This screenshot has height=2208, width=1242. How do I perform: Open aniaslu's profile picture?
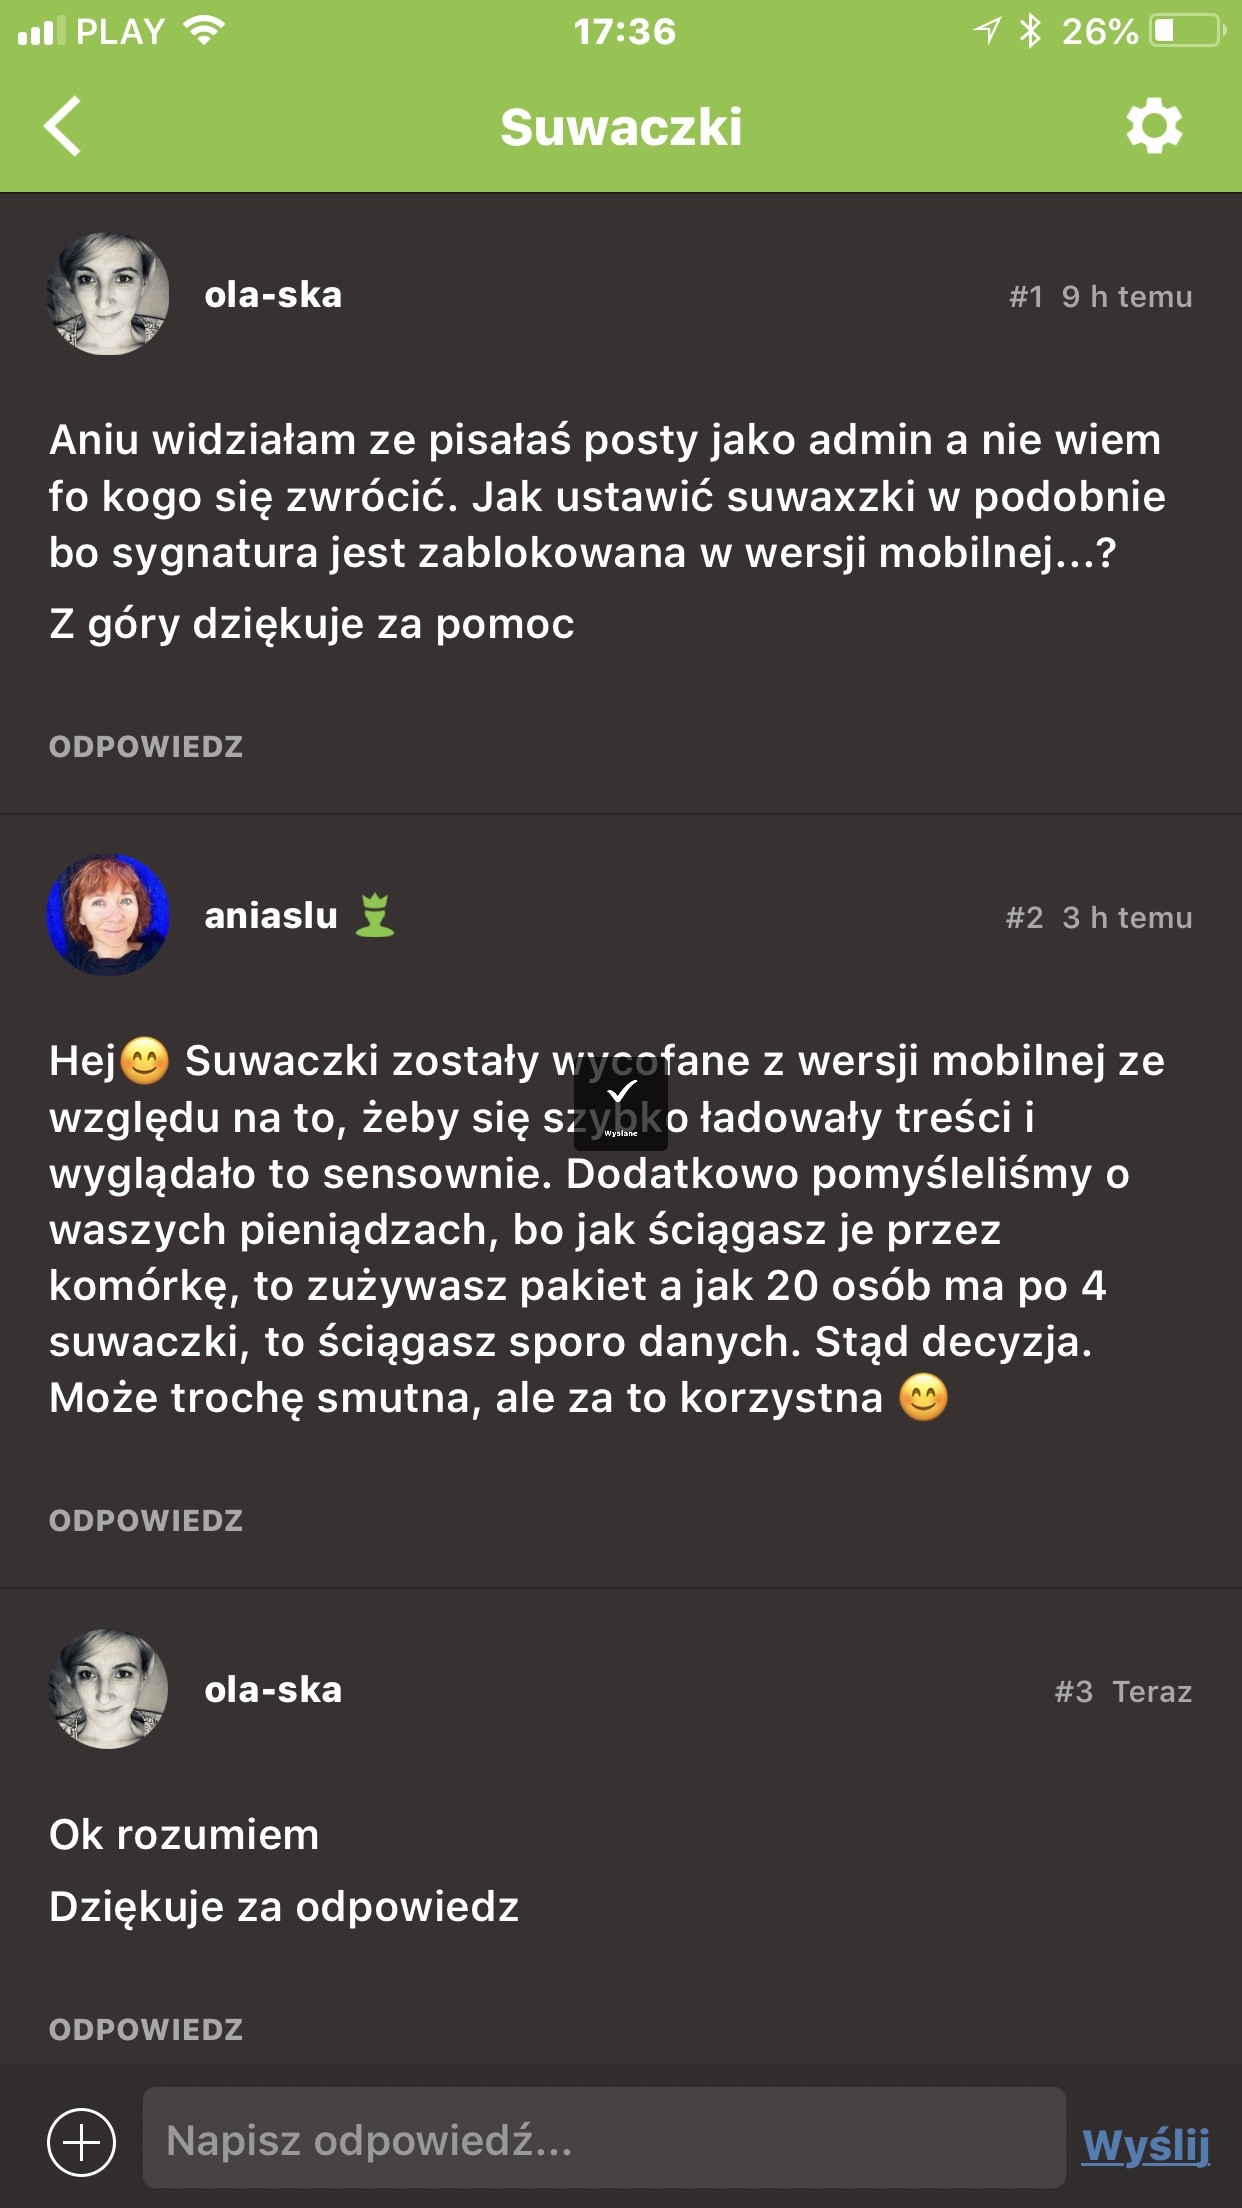click(x=108, y=915)
